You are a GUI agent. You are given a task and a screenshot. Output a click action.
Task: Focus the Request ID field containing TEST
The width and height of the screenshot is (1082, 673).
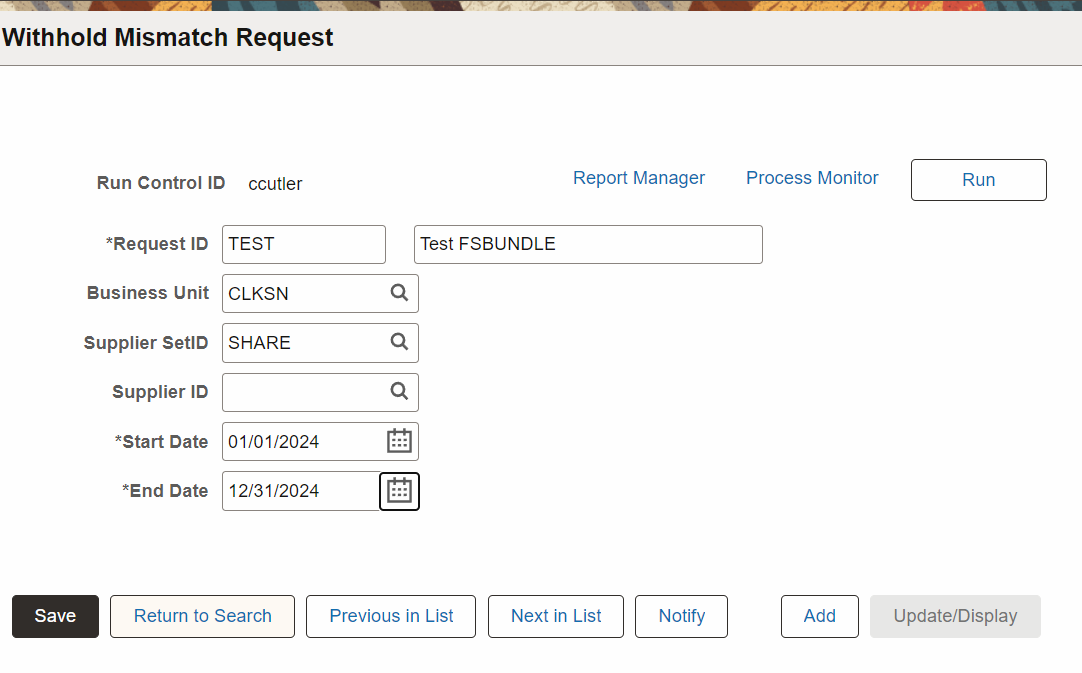[x=303, y=244]
